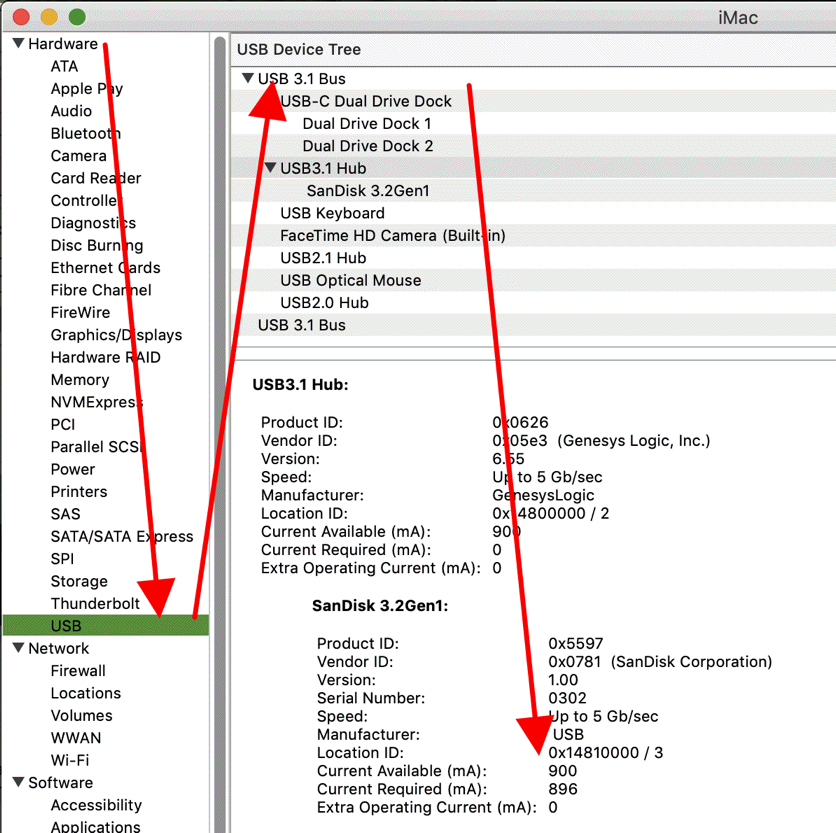This screenshot has height=833, width=836.
Task: Click the USB Device Tree column header
Action: pos(533,50)
